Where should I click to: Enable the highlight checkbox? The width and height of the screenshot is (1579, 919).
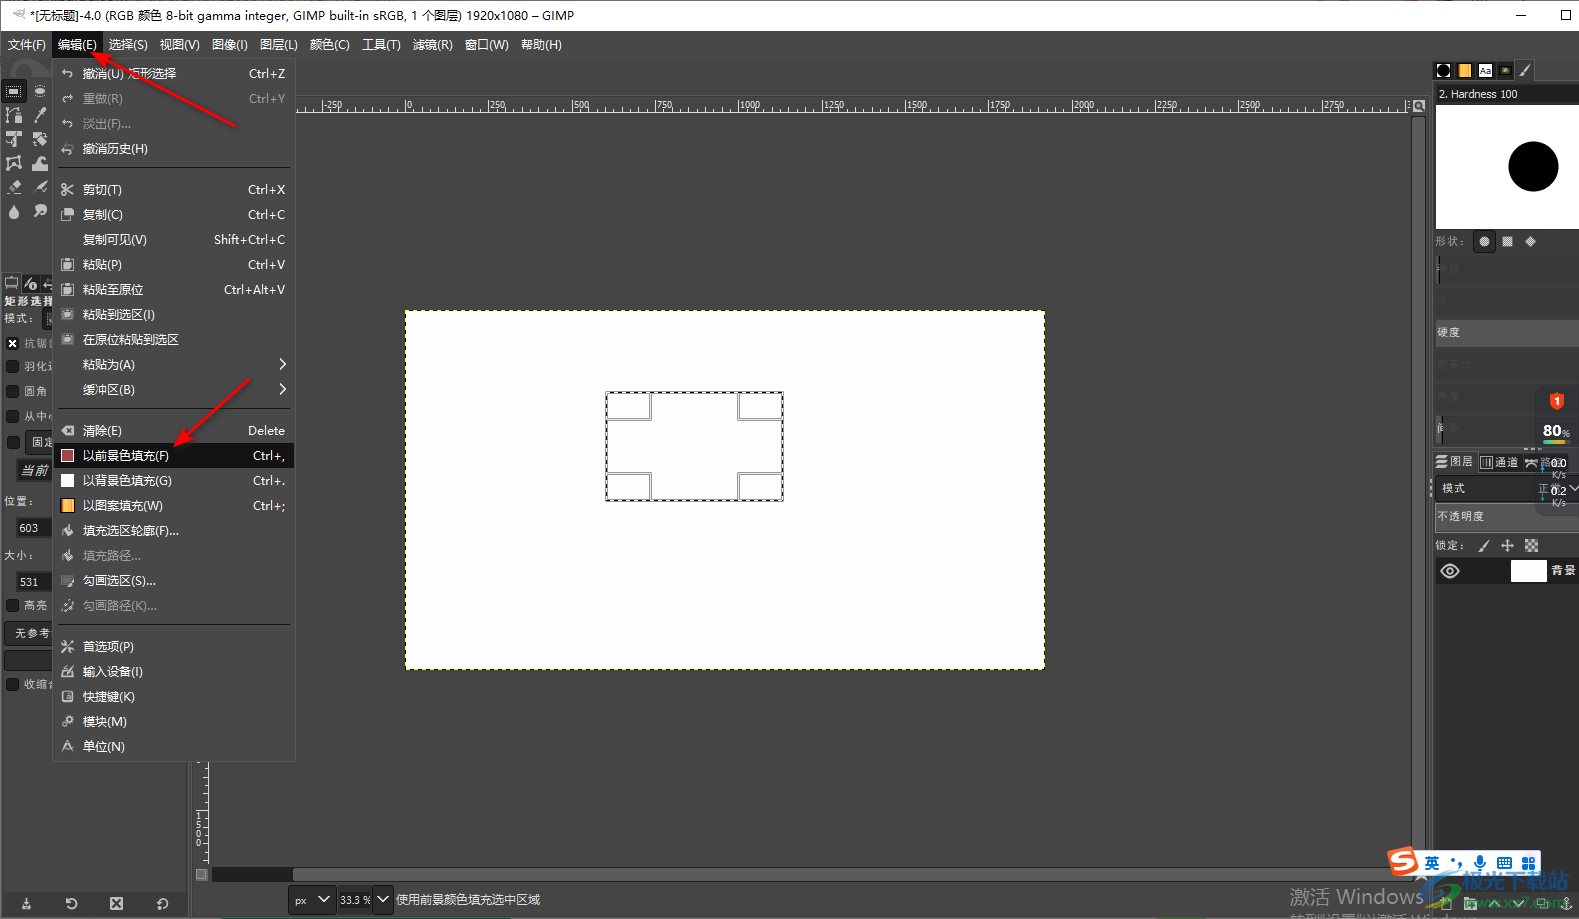coord(13,605)
